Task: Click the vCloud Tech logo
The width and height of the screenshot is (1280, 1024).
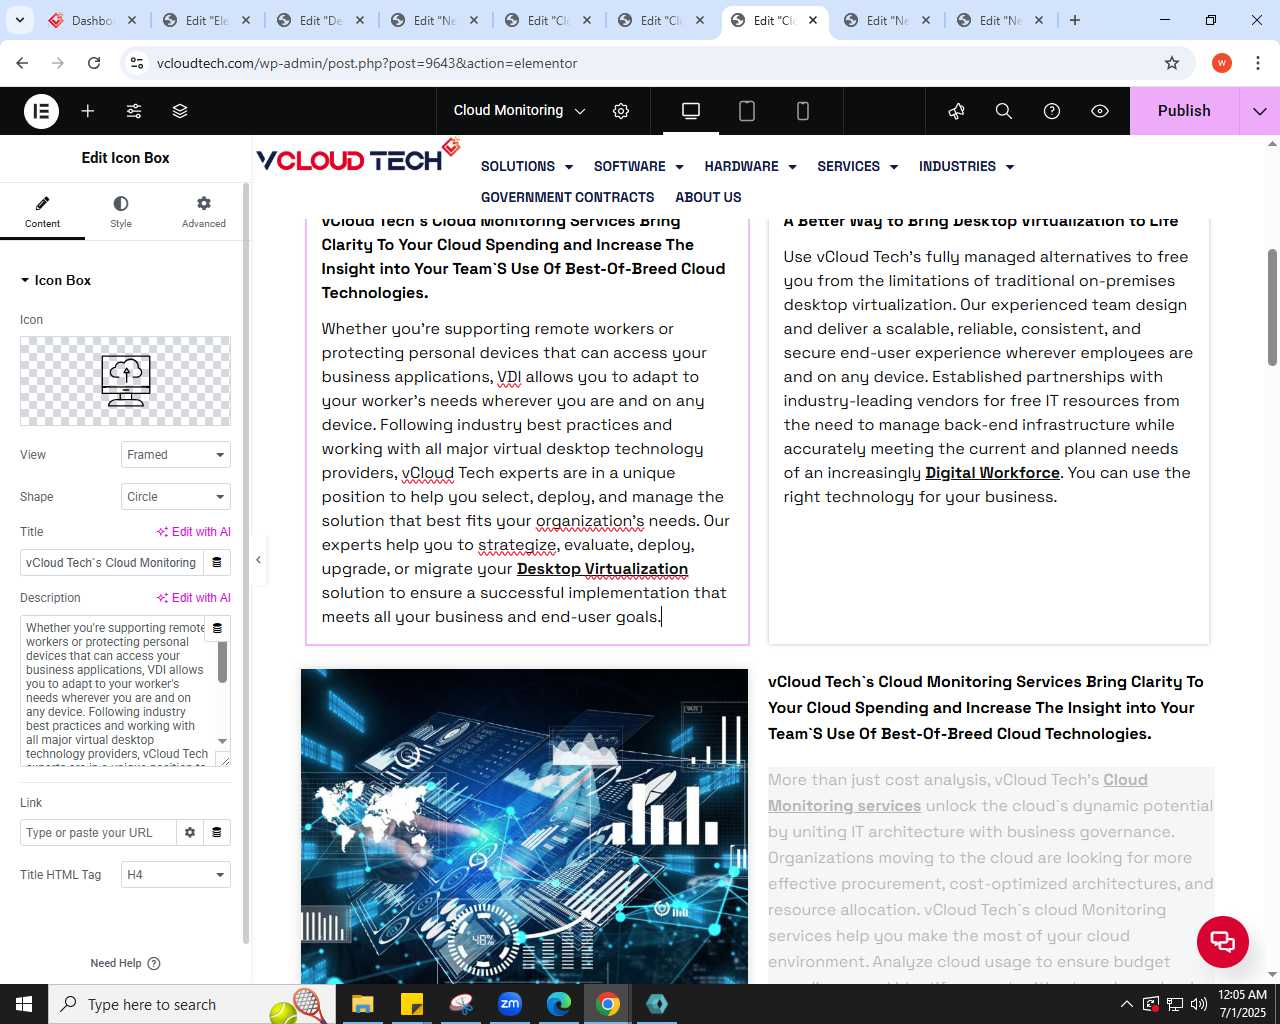Action: click(358, 157)
